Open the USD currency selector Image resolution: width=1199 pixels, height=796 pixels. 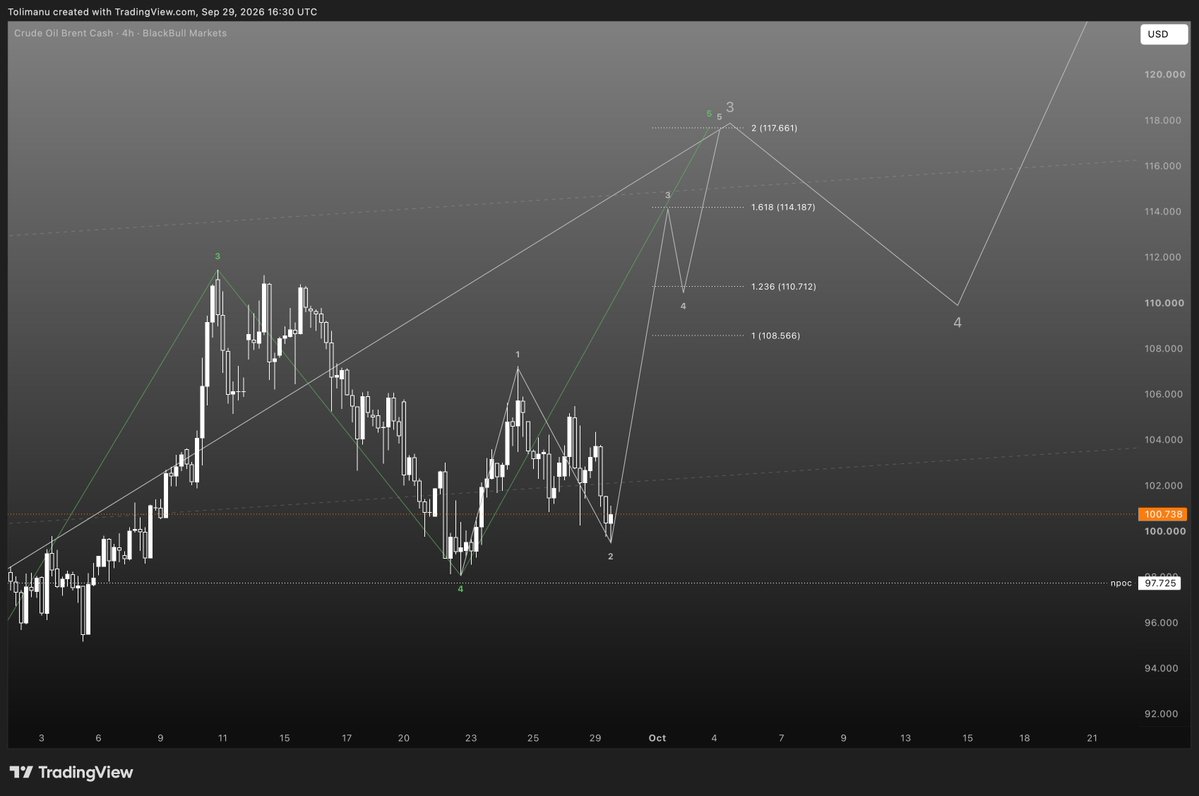1164,34
